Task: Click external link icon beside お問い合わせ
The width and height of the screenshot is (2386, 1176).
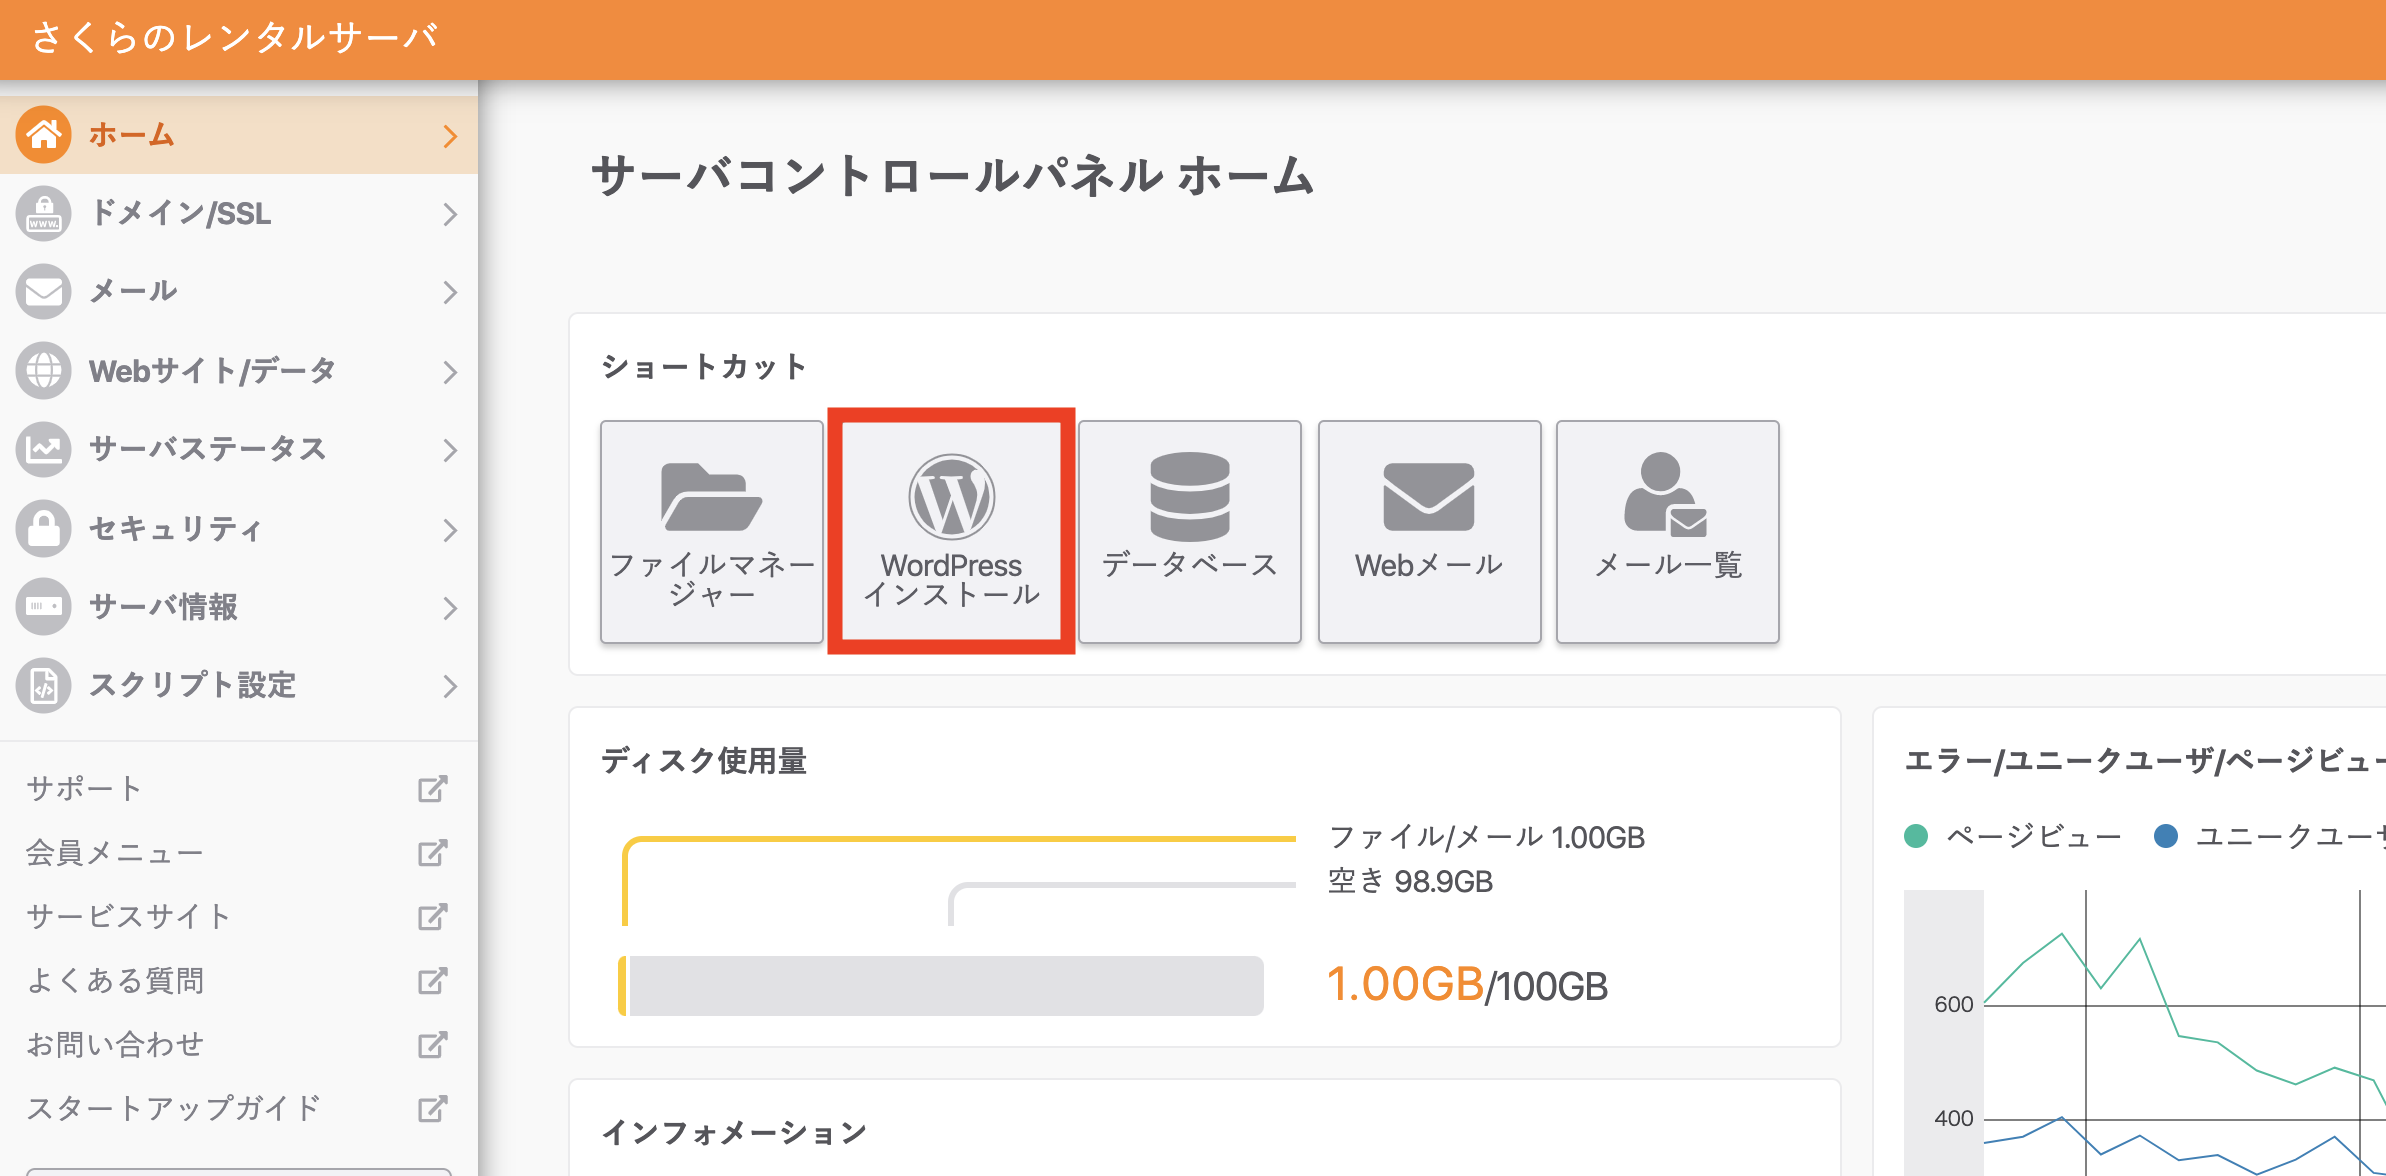Action: coord(432,1045)
